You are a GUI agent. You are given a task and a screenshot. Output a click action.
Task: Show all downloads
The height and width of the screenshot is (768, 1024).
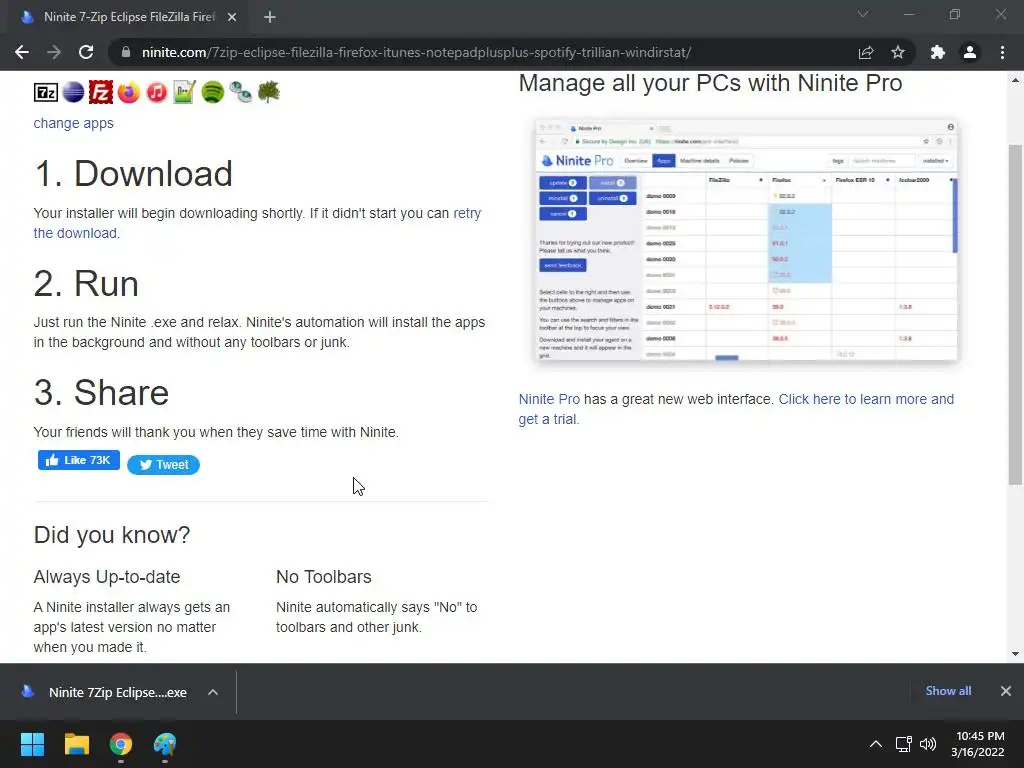[948, 691]
